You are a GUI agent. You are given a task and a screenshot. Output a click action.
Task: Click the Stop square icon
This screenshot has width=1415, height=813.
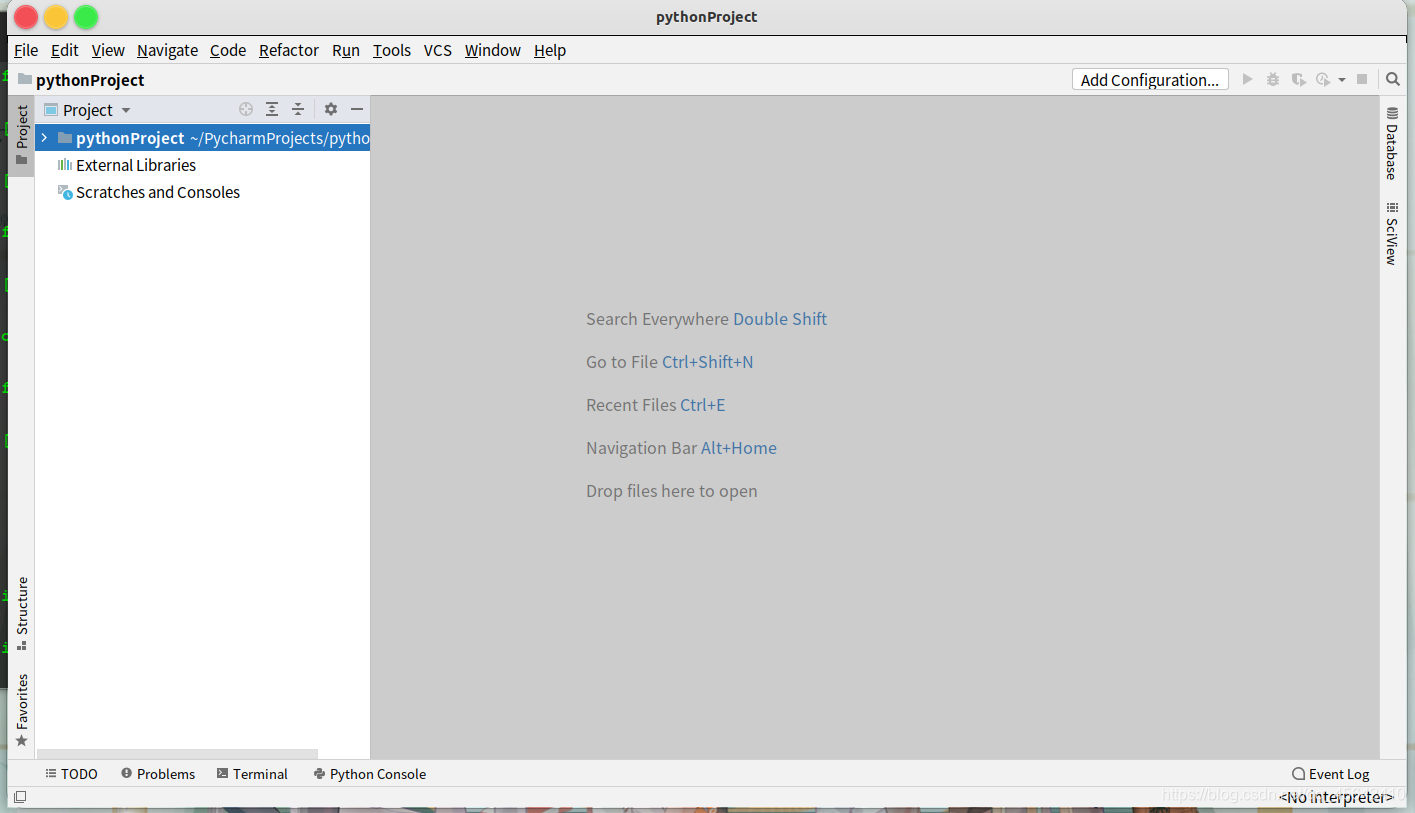point(1362,79)
